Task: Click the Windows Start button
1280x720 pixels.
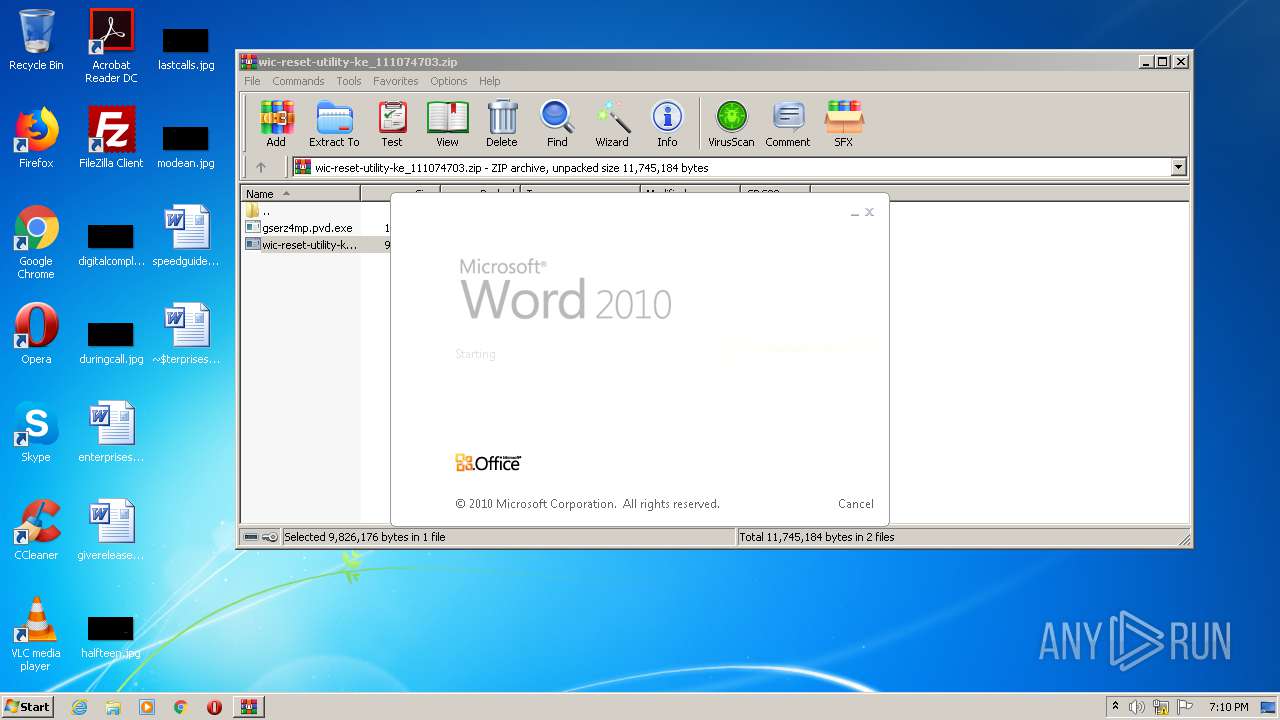Action: click(x=28, y=706)
